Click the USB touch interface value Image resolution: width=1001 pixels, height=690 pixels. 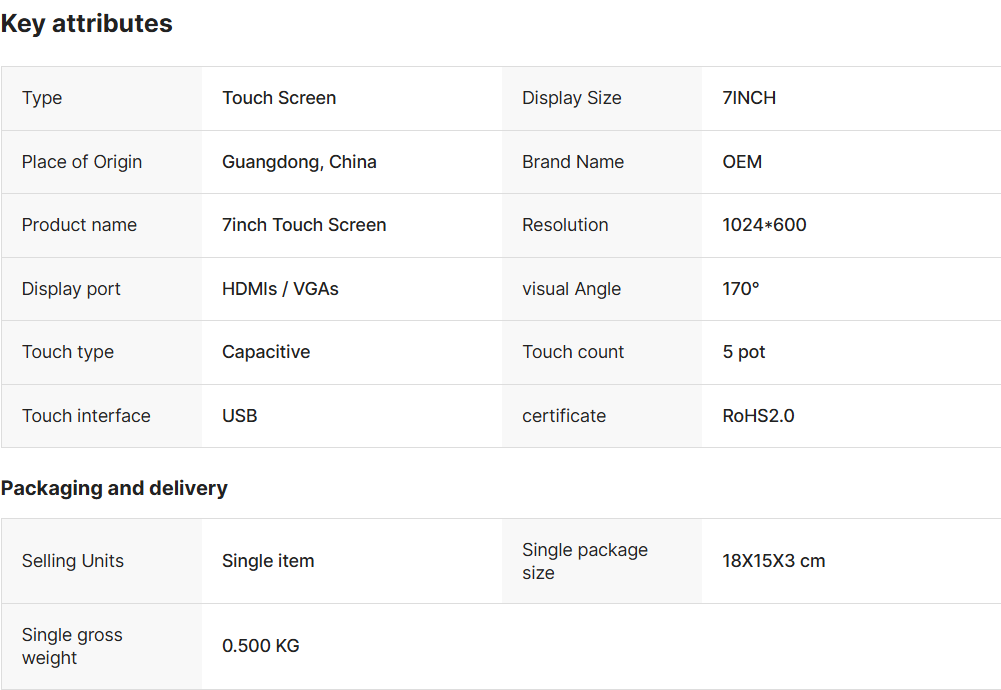240,416
